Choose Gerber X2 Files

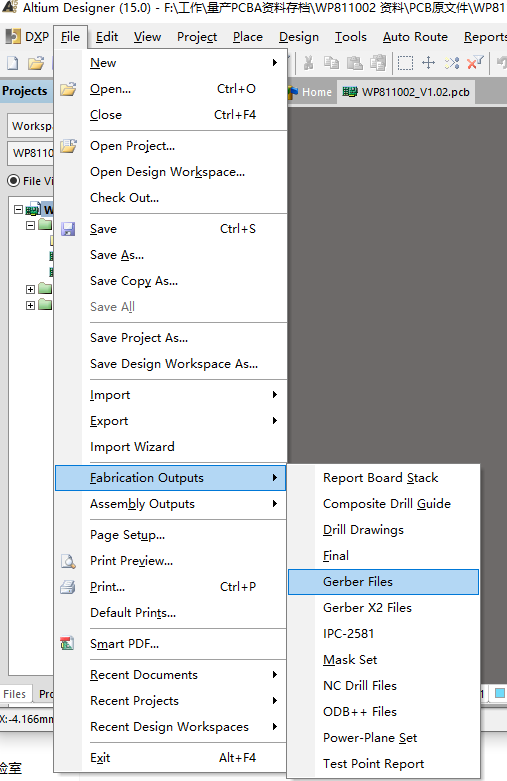click(x=383, y=608)
